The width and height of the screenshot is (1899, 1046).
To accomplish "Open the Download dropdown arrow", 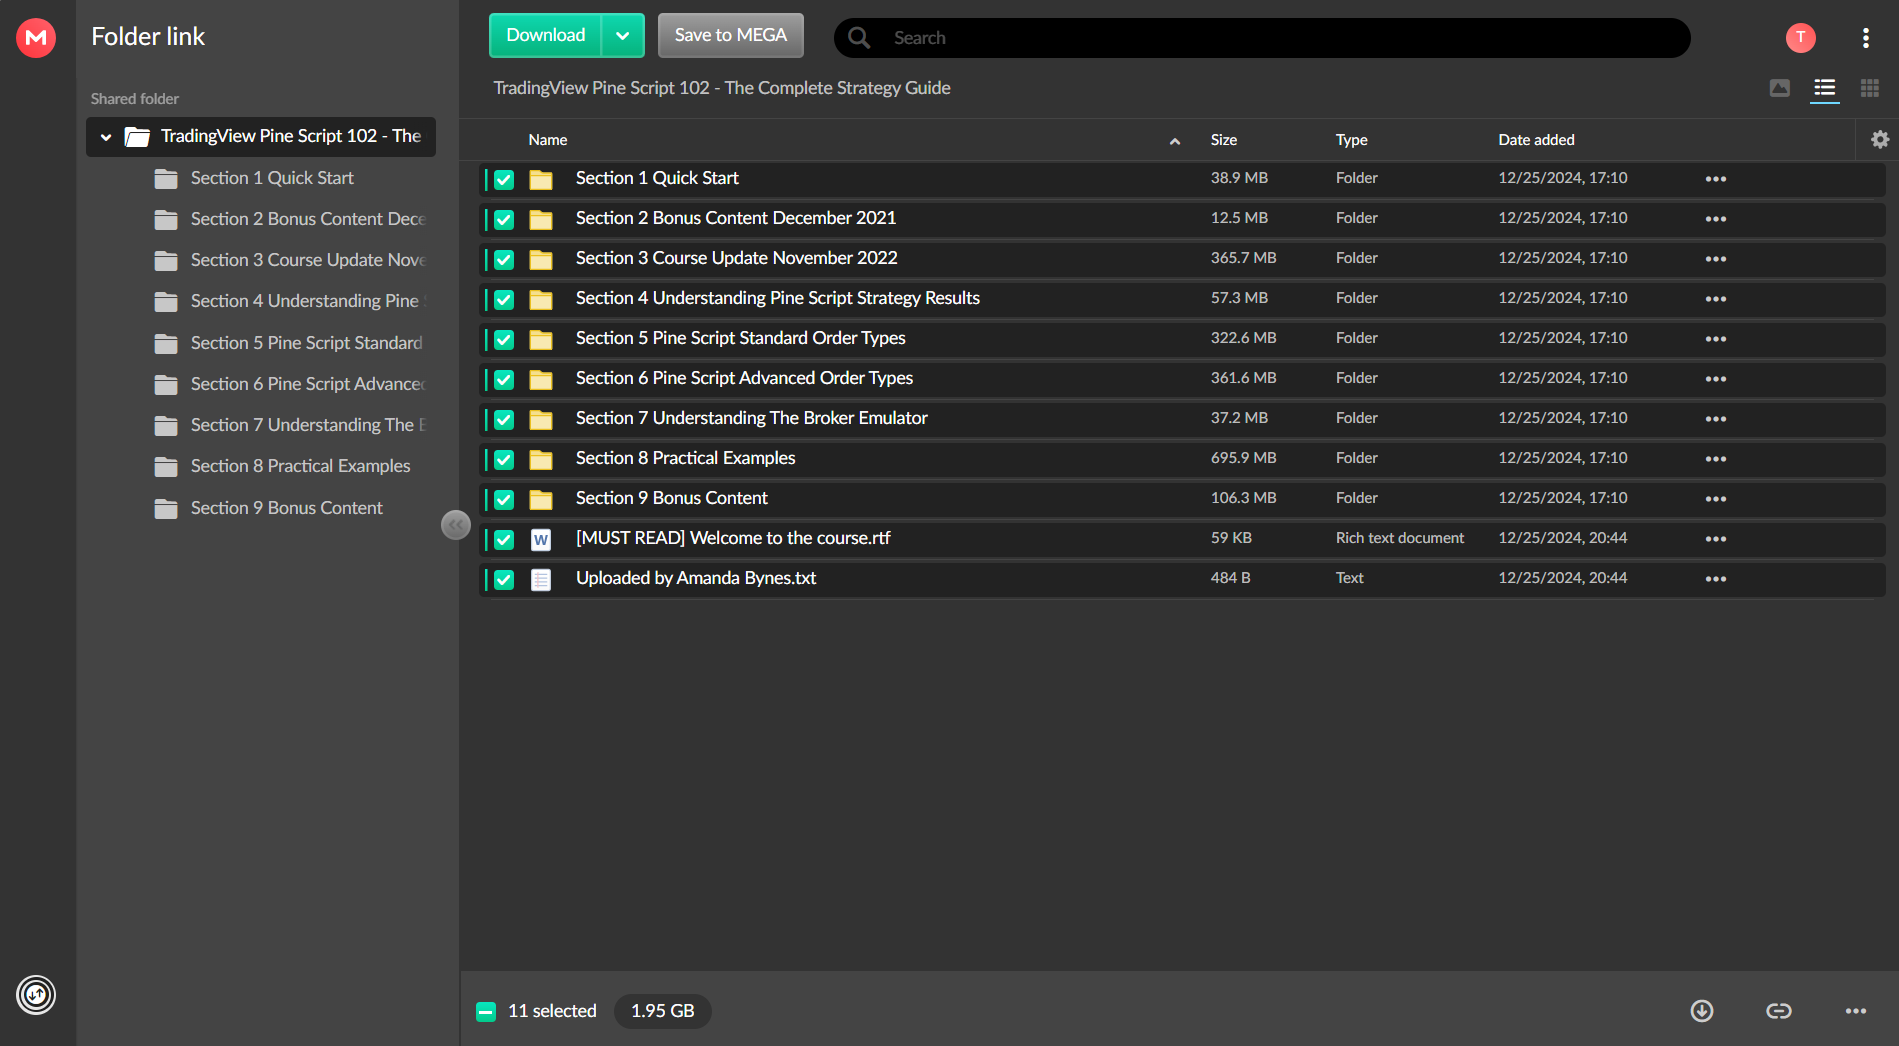I will point(623,36).
